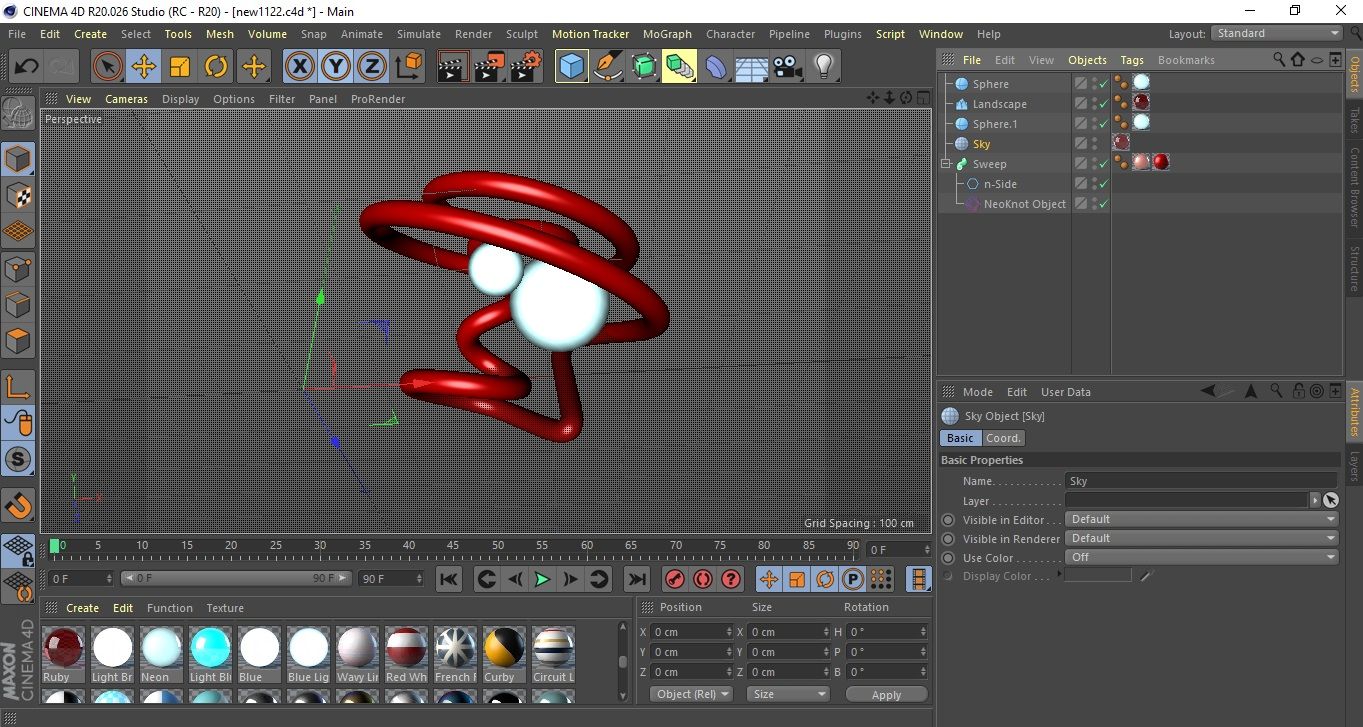Open the viewport Cameras menu
1363x727 pixels.
127,99
